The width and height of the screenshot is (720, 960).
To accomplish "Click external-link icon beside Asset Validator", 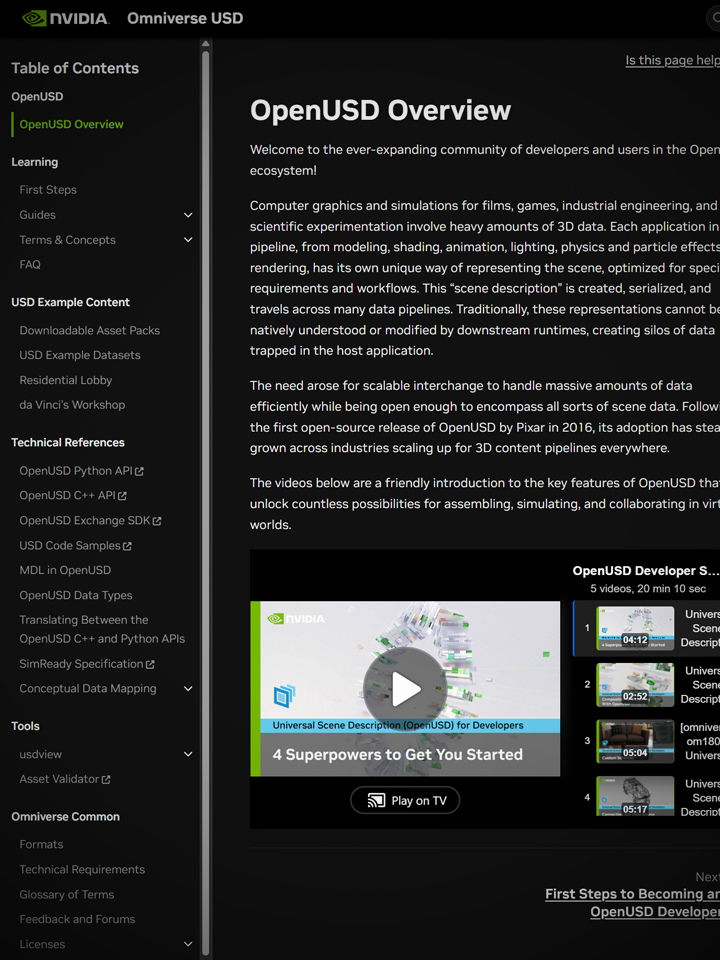I will point(106,780).
